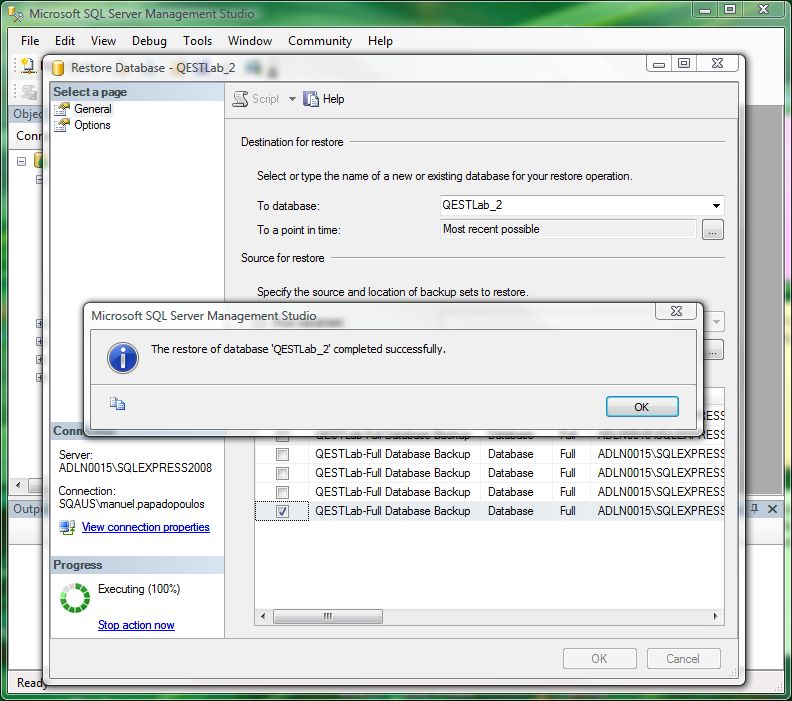Expand the Script button dropdown arrow
Viewport: 792px width, 701px height.
coord(292,99)
